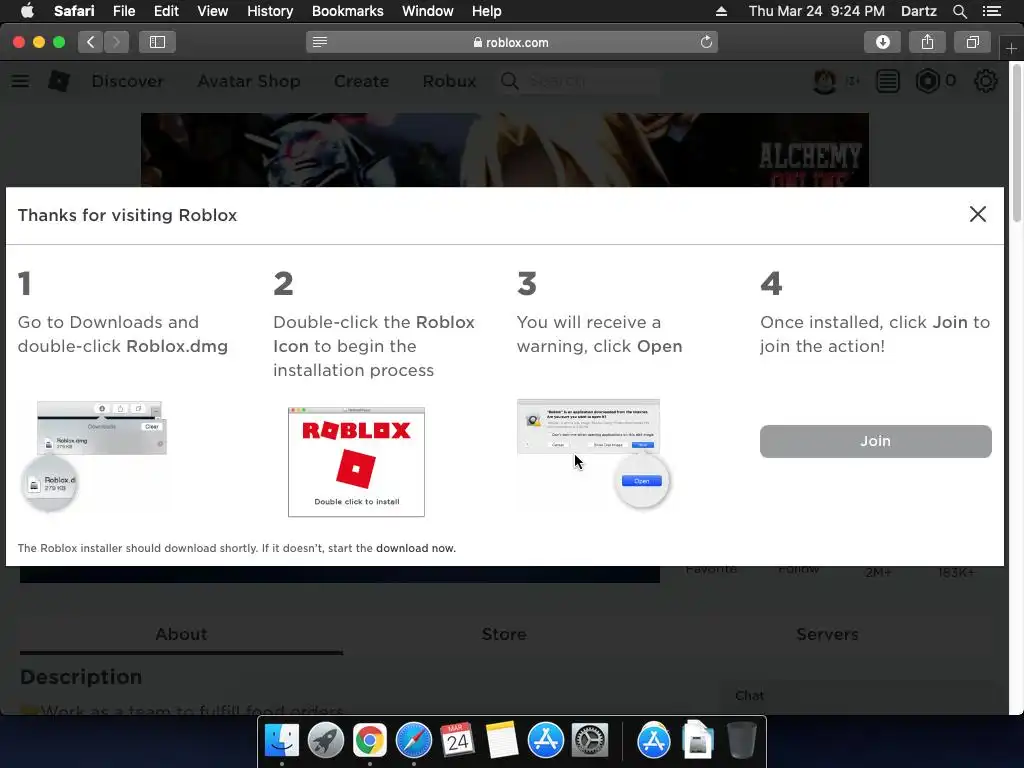Screen dimensions: 1024x768
Task: Open Spotlight search in menu bar
Action: point(959,11)
